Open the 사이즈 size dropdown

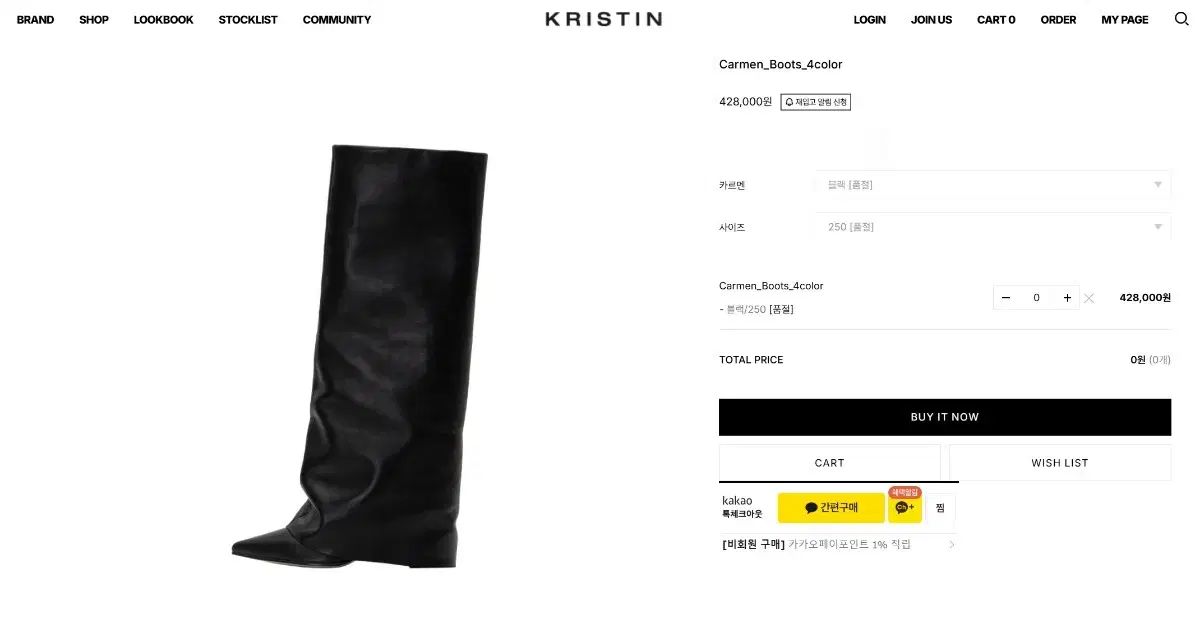point(992,227)
